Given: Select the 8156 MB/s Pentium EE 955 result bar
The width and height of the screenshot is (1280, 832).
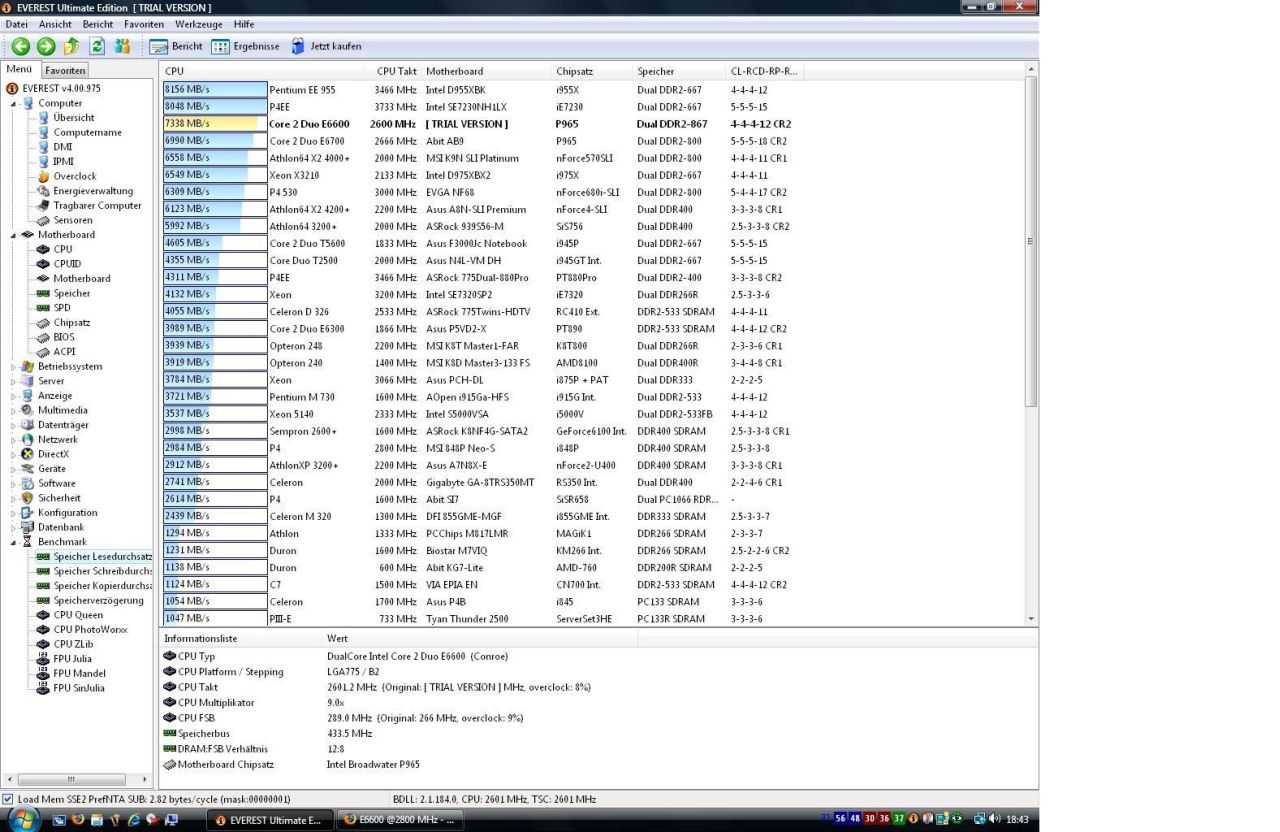Looking at the screenshot, I should (215, 90).
